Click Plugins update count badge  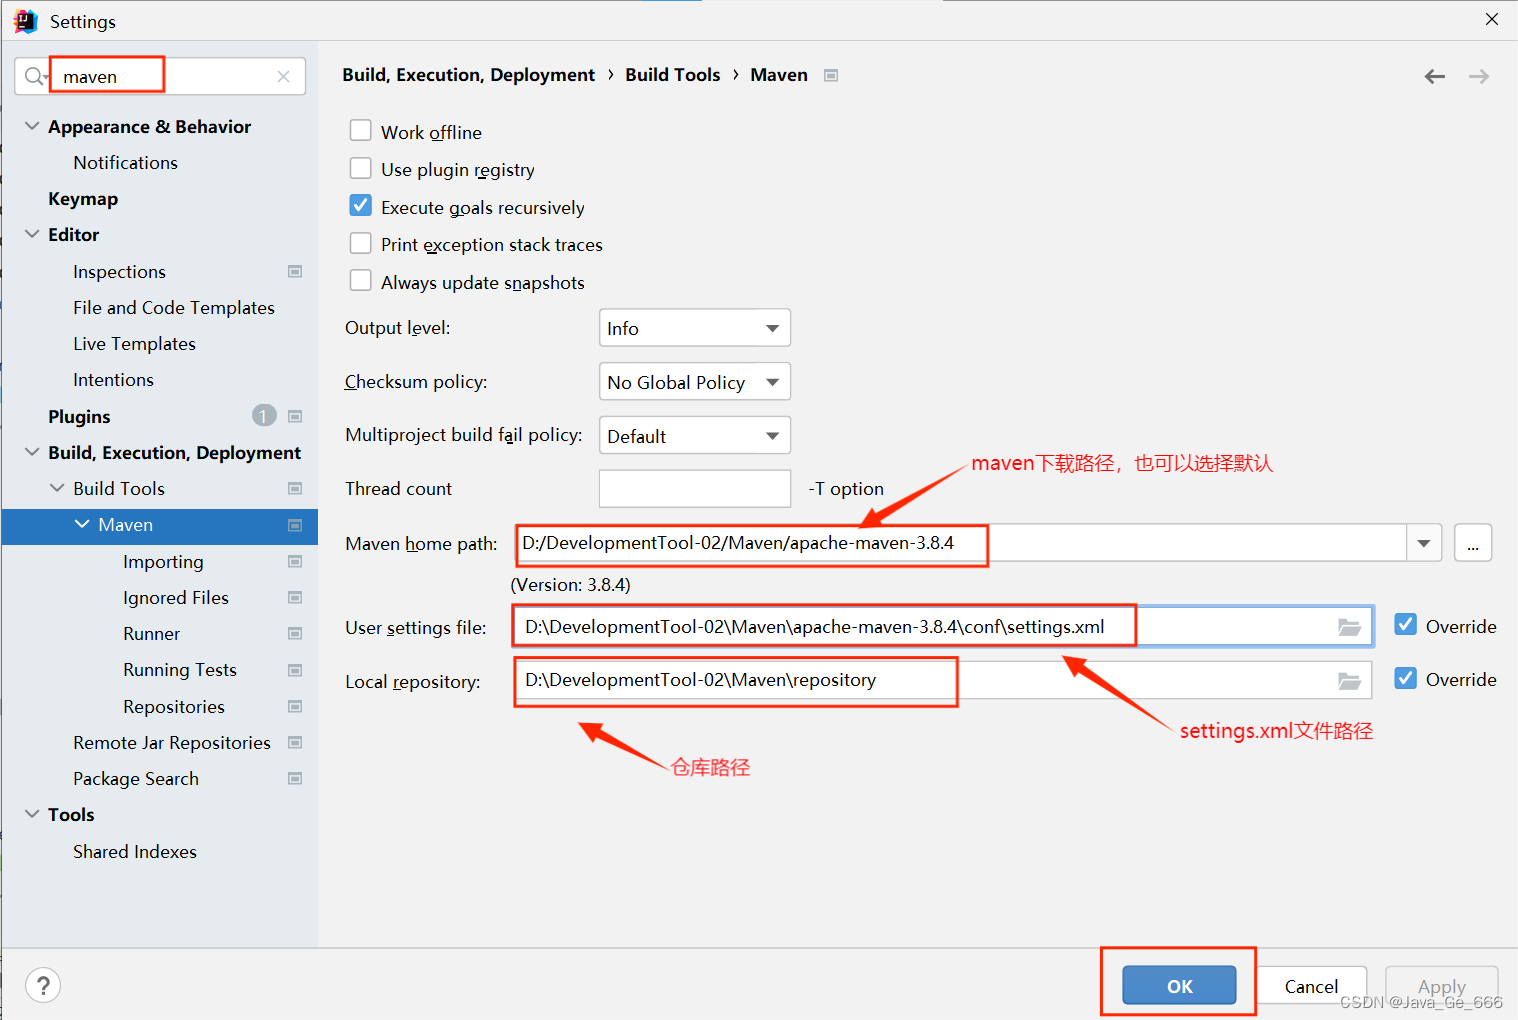point(264,416)
